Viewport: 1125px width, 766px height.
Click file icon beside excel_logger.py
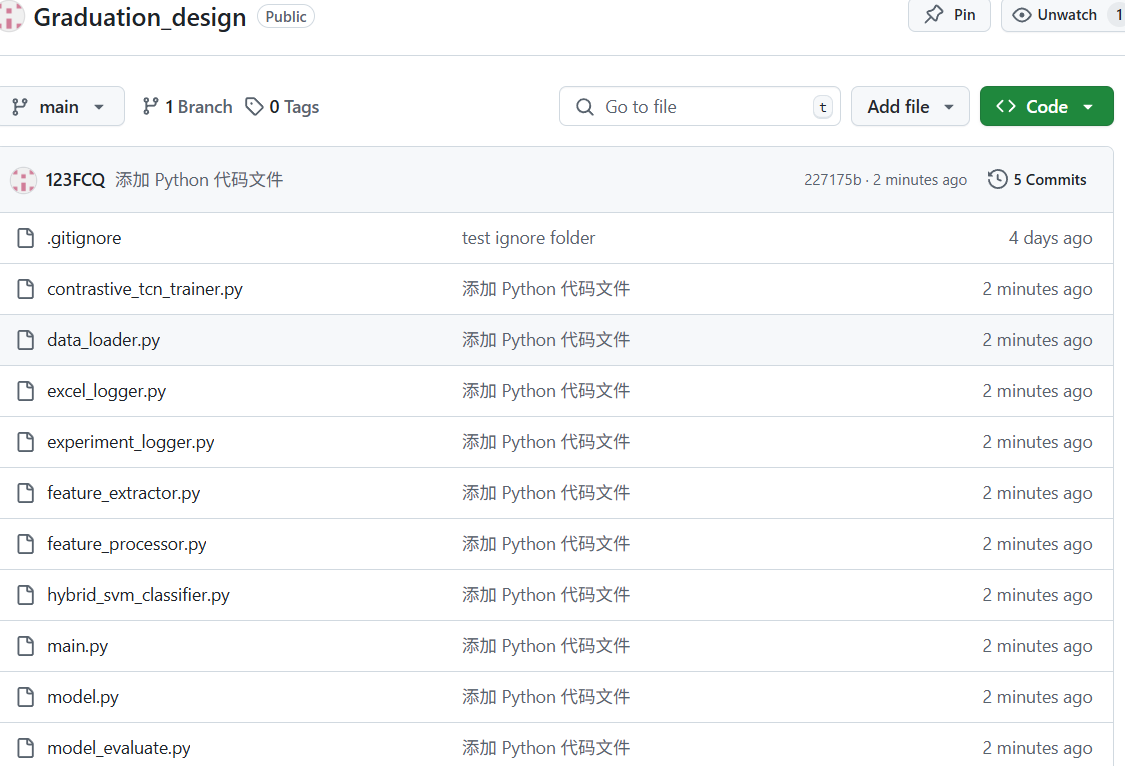pos(25,391)
